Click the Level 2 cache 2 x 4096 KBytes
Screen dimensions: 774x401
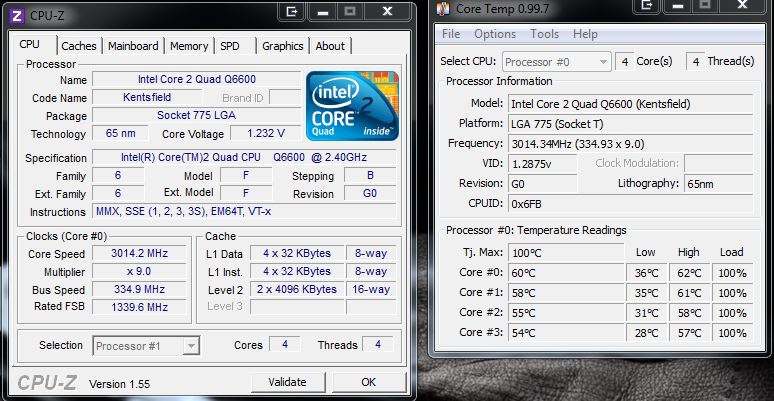[x=297, y=289]
